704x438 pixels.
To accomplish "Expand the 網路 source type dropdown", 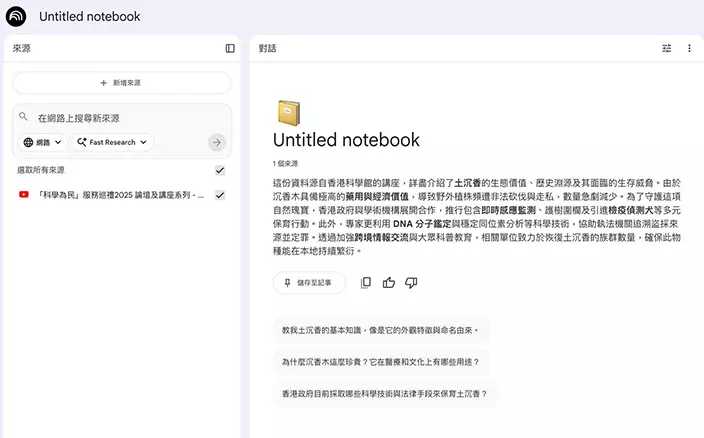I will tap(43, 142).
